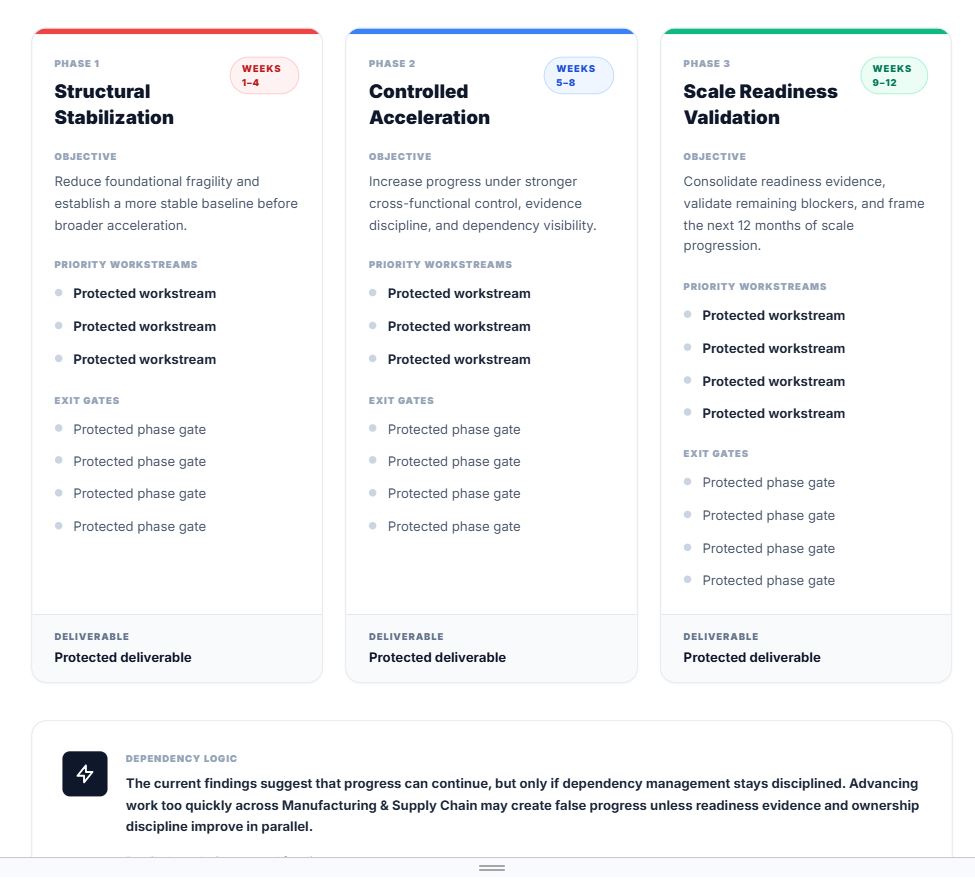The height and width of the screenshot is (880, 975).
Task: Click the green top bar of Phase 3 card
Action: point(806,31)
